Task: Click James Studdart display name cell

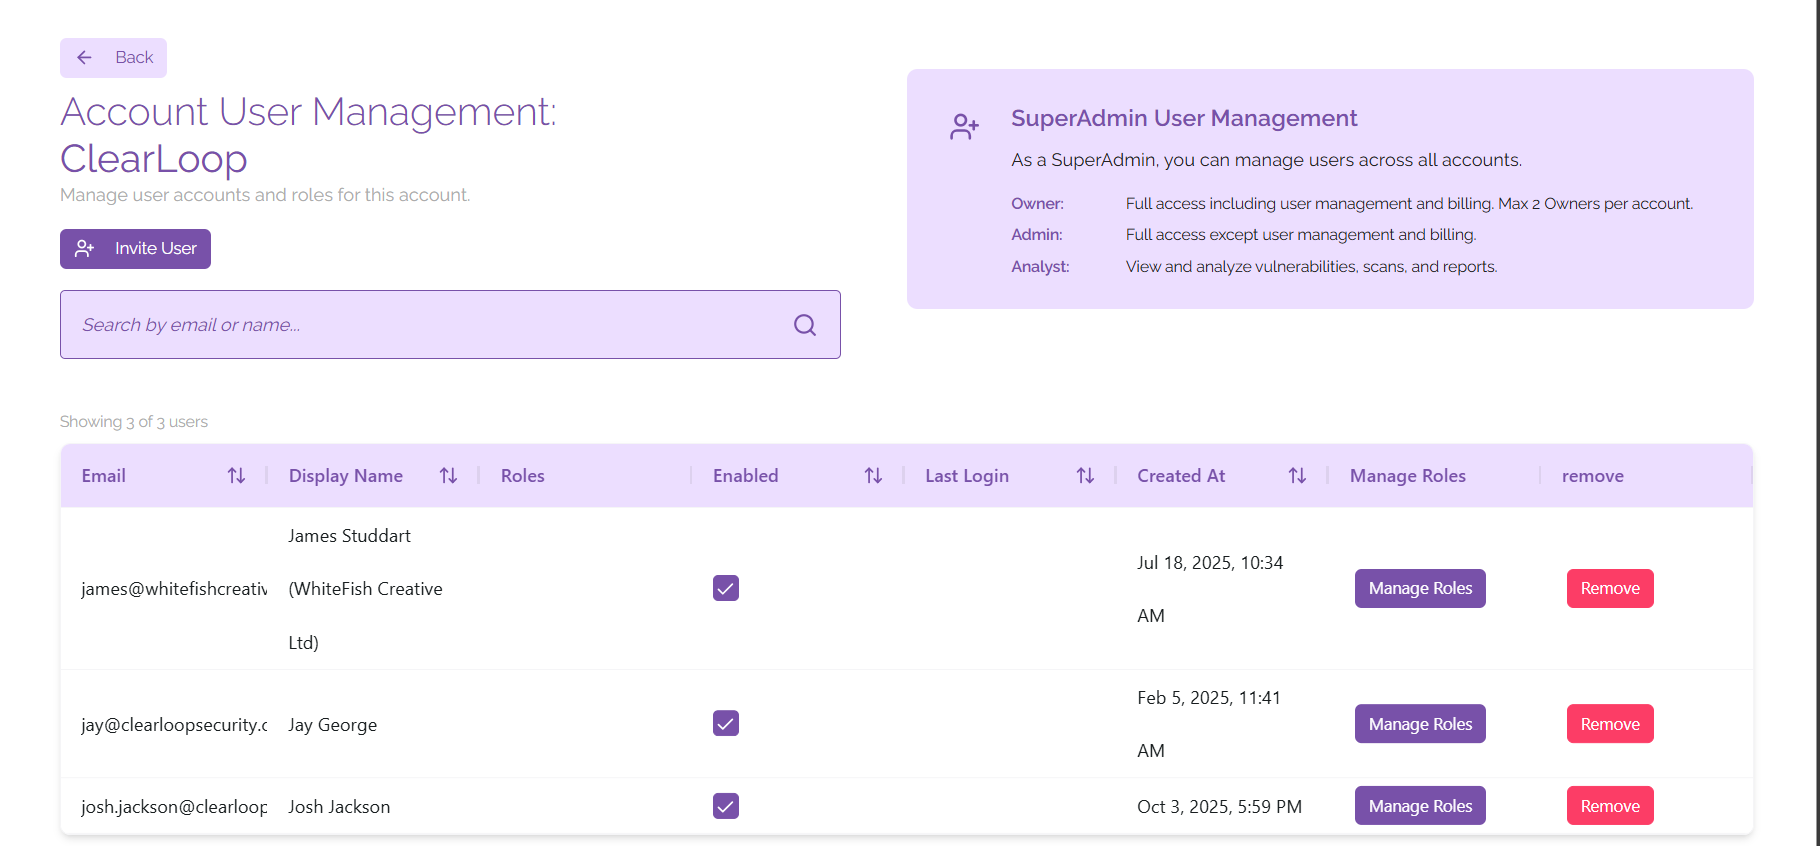Action: (366, 589)
